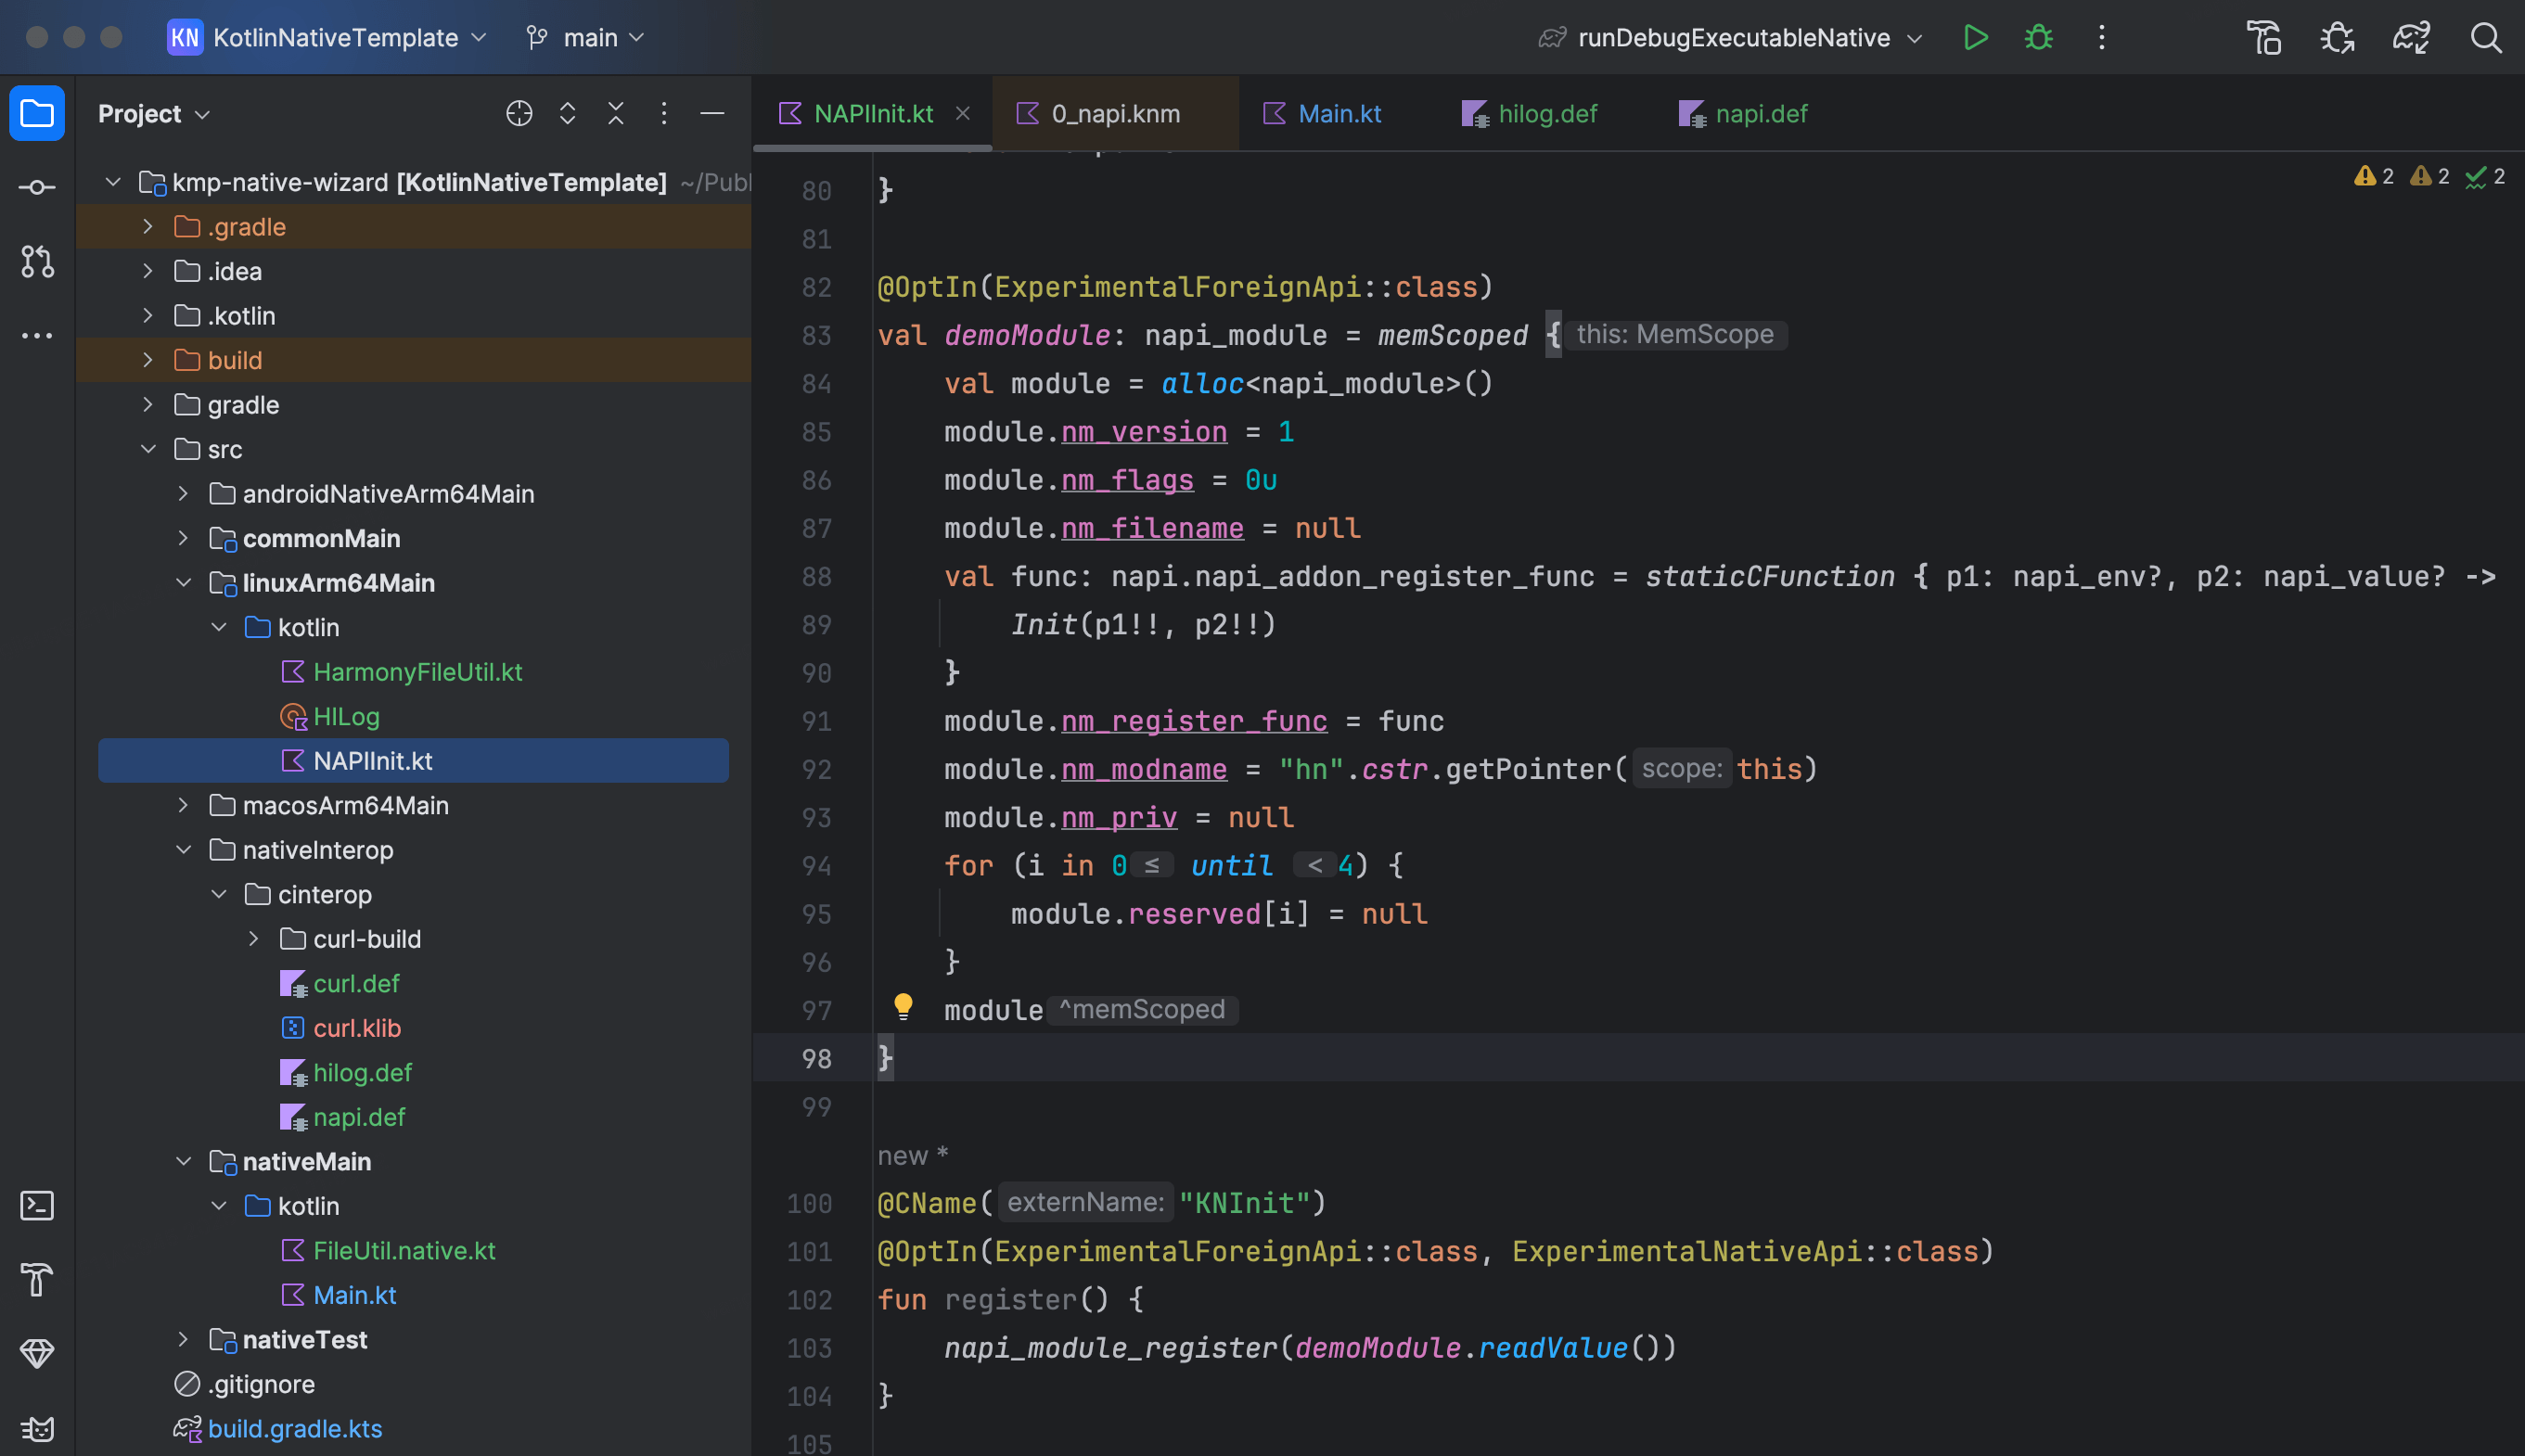Switch to the hilog.def tab
The image size is (2525, 1456).
1530,113
